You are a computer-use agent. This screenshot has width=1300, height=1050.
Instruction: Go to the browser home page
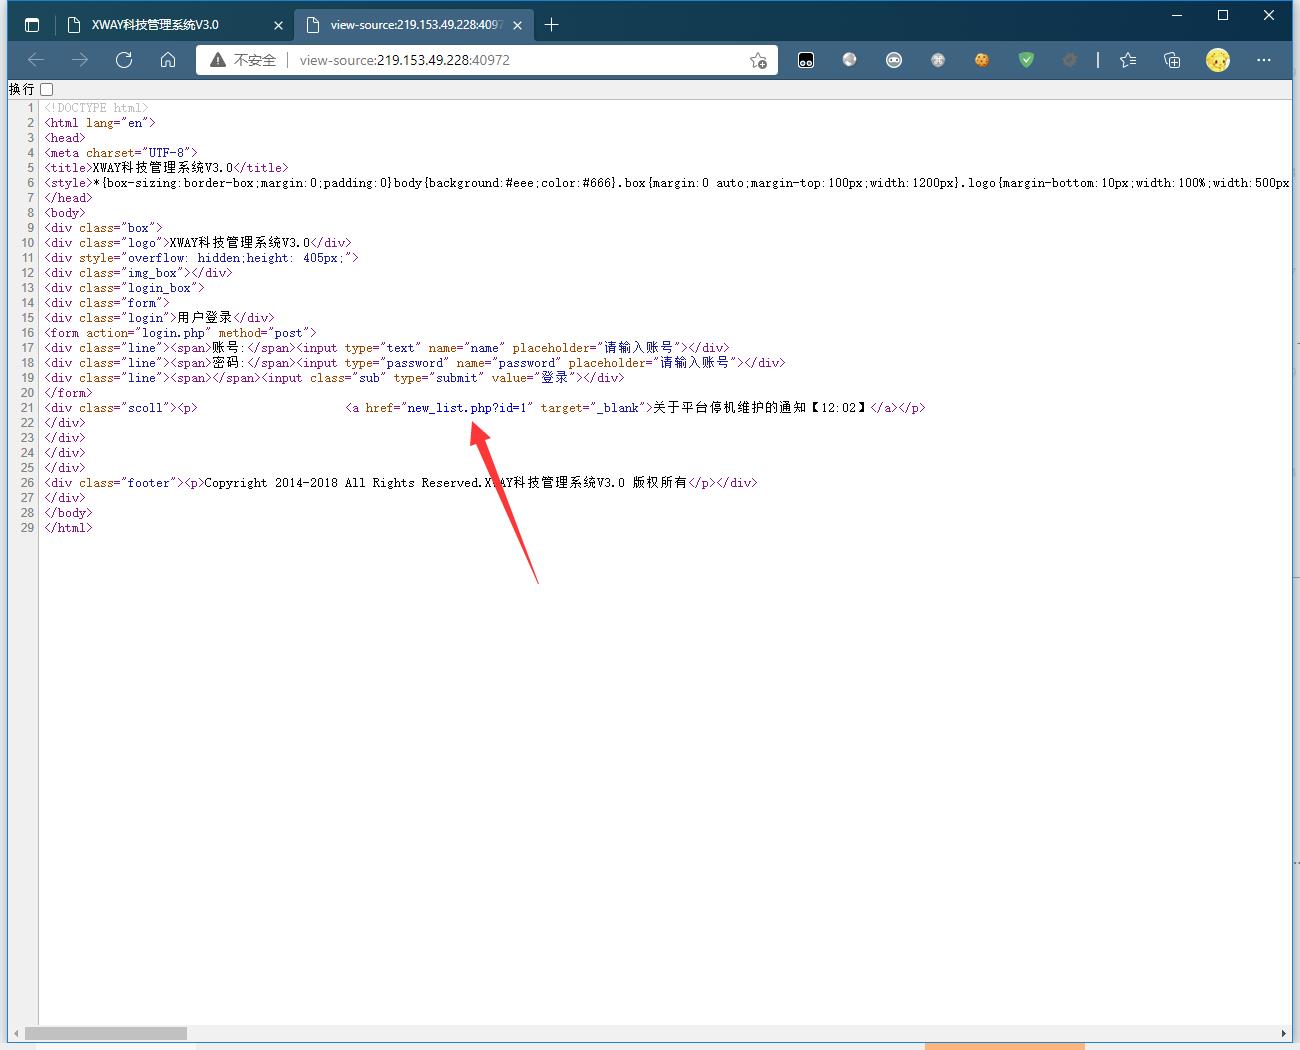tap(168, 60)
